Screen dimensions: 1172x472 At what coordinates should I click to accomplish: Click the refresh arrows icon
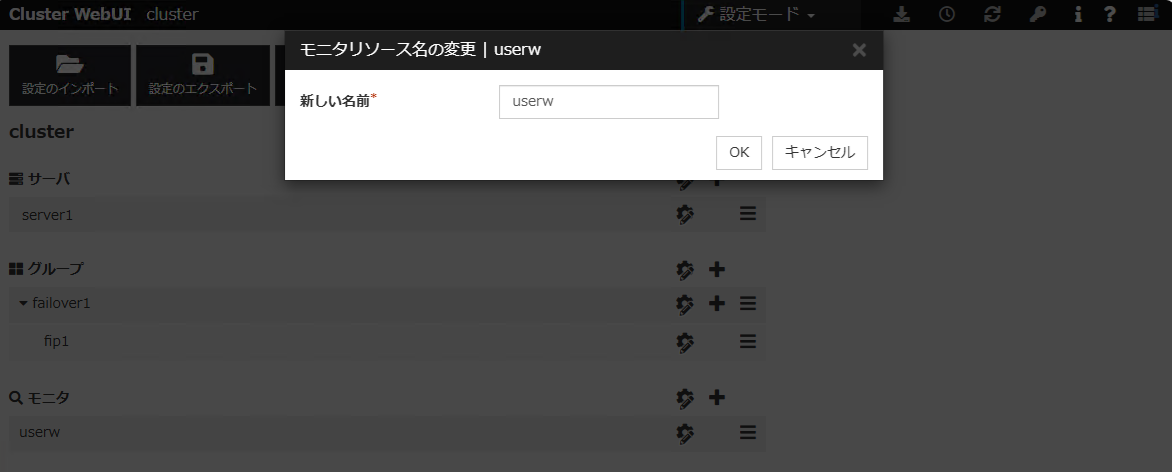(x=992, y=15)
